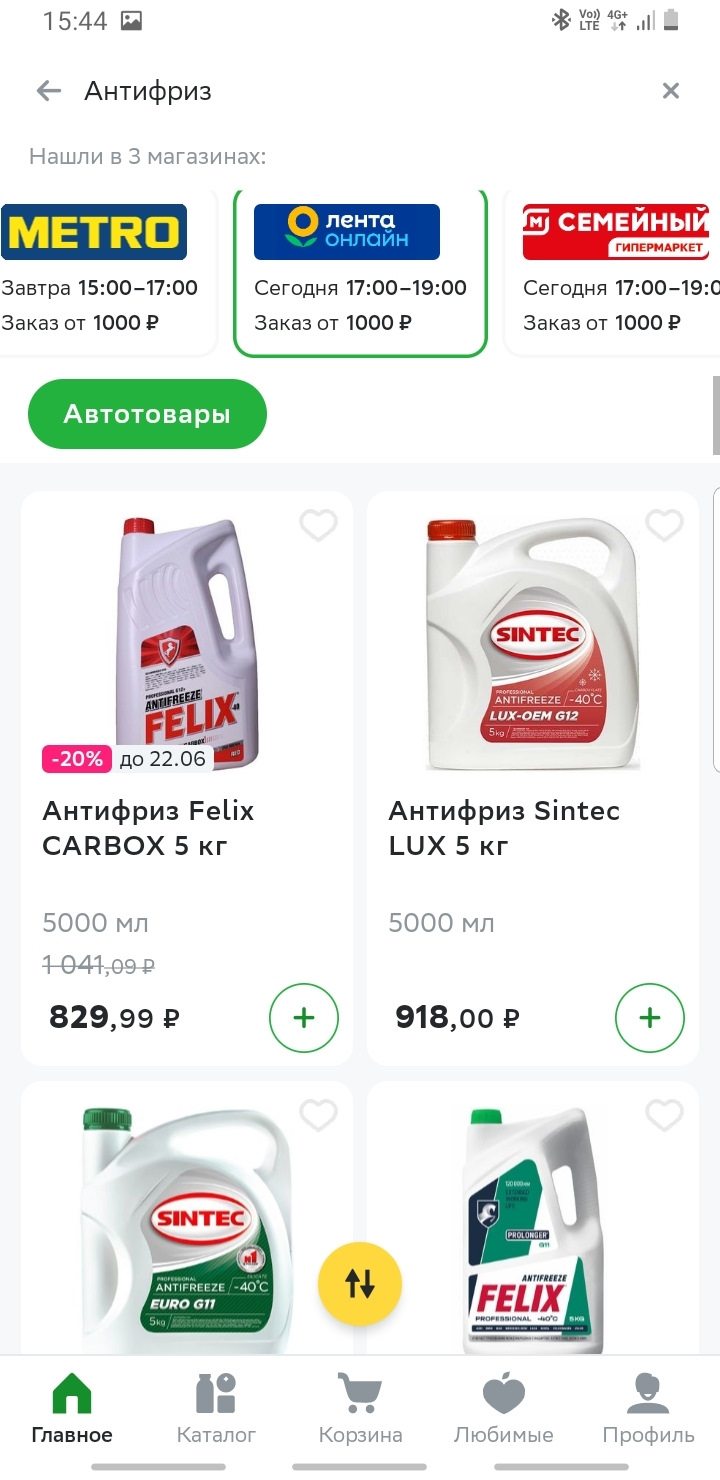
Task: Open the Felix CARBOX product image
Action: tap(187, 640)
